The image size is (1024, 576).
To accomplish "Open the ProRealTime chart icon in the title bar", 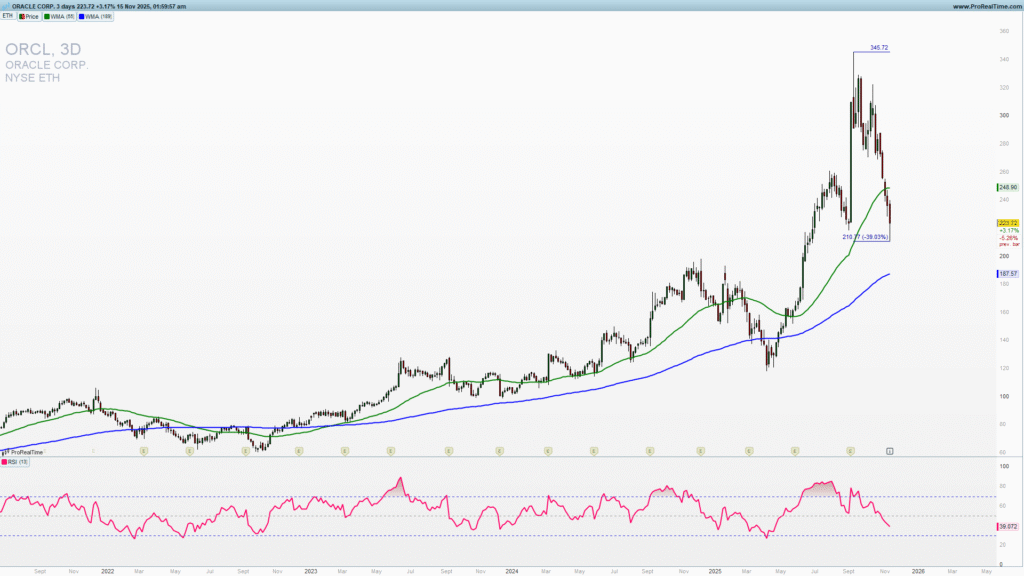I will click(8, 5).
